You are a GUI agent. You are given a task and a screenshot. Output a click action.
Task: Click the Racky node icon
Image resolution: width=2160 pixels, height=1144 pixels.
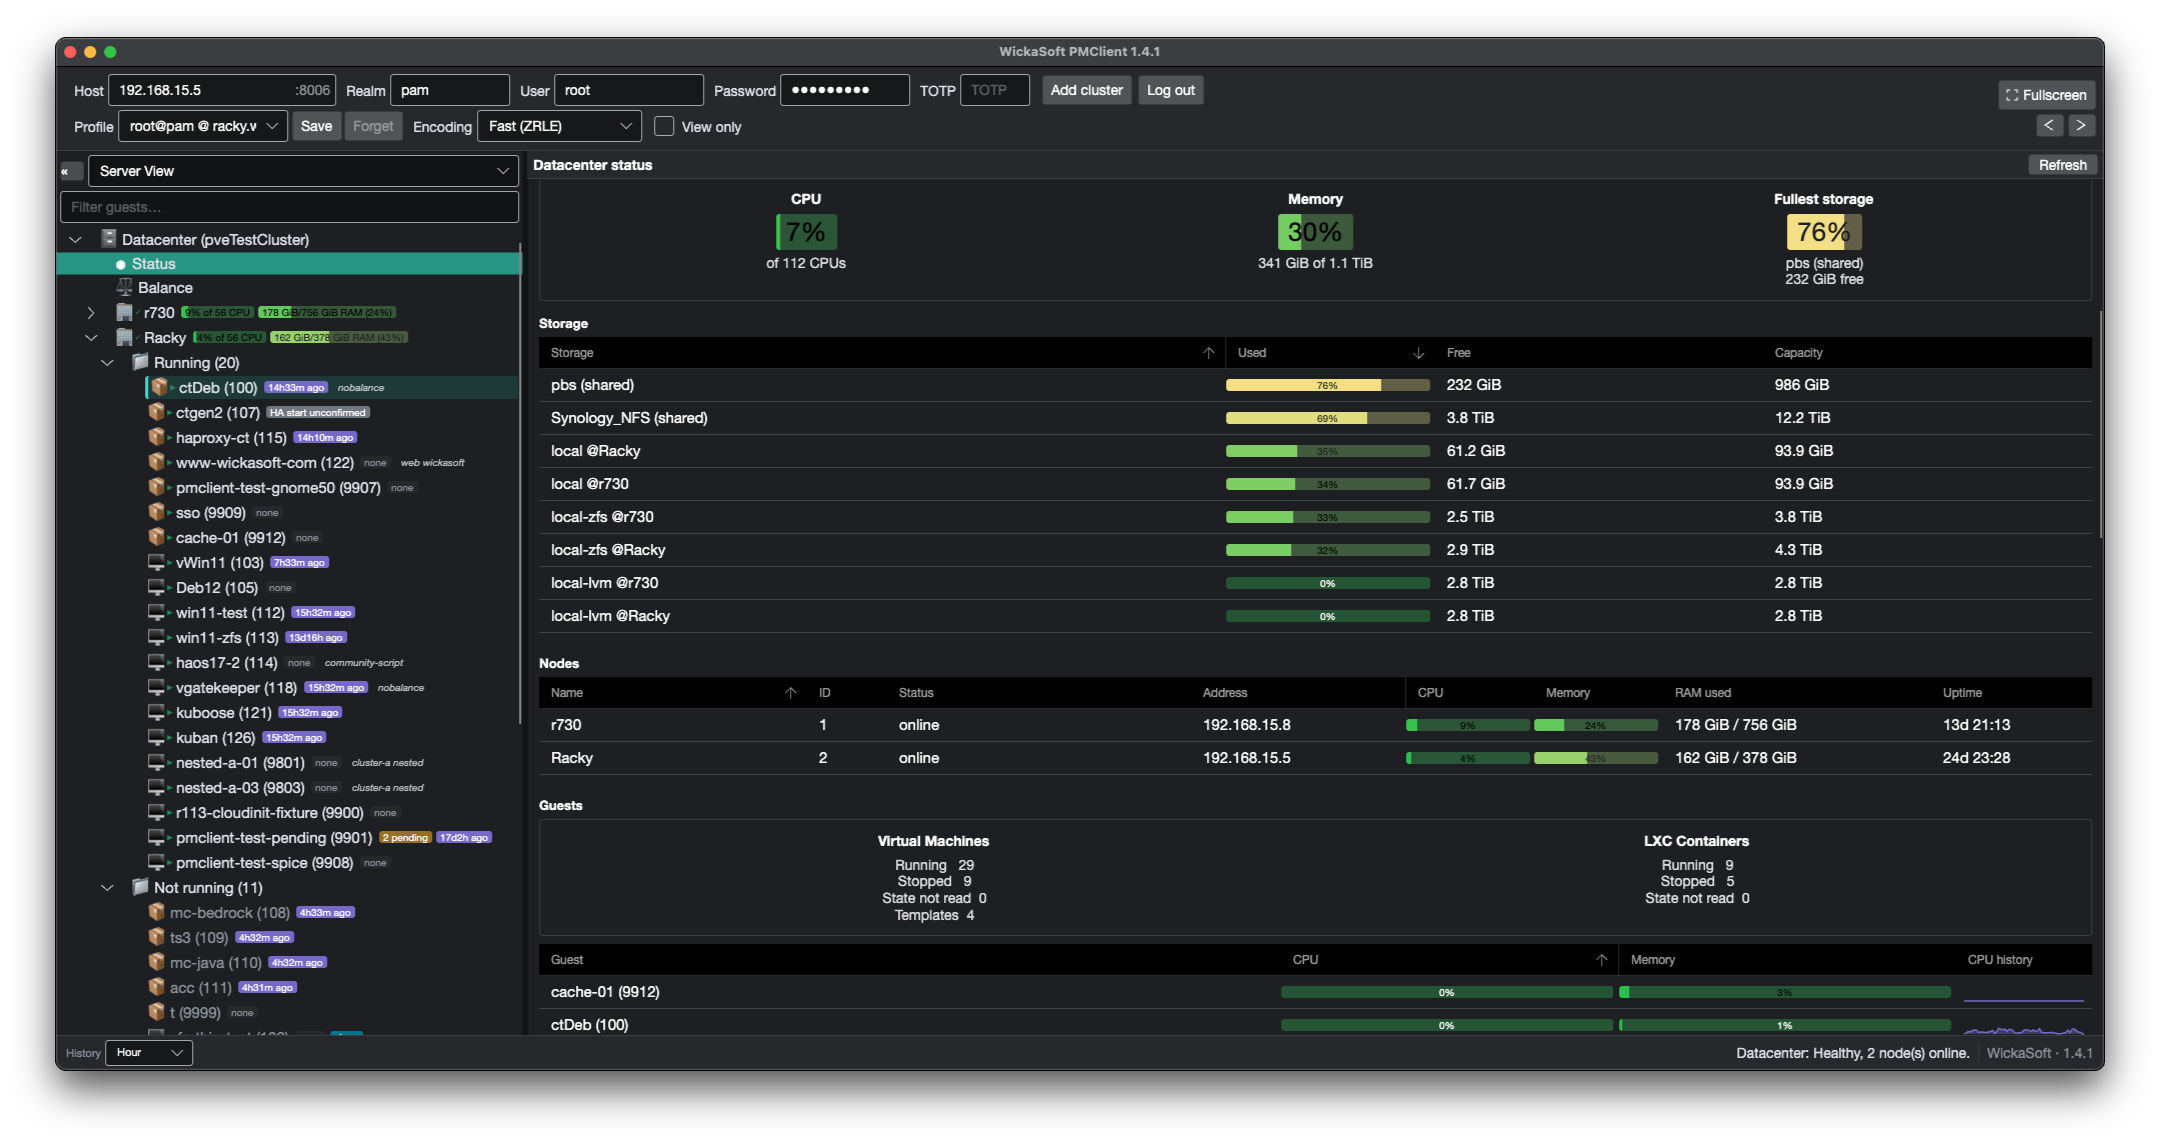tap(125, 337)
